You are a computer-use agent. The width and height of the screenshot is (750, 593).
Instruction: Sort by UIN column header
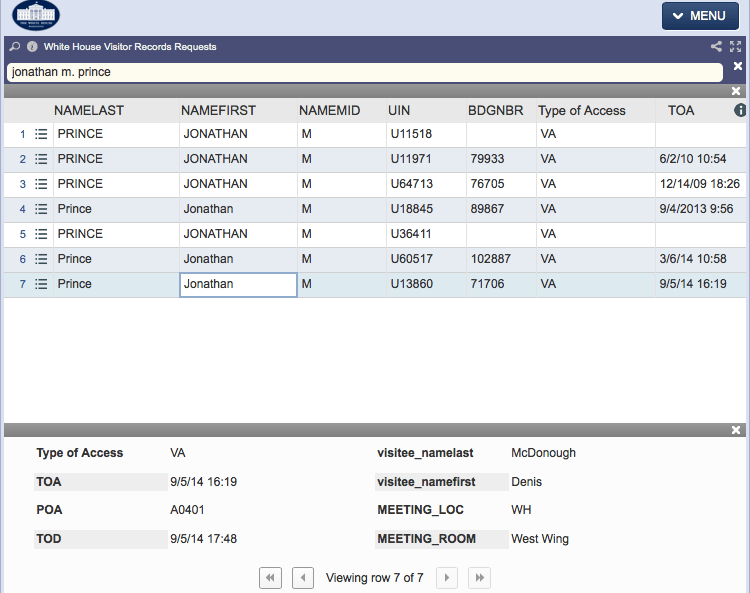pyautogui.click(x=399, y=110)
